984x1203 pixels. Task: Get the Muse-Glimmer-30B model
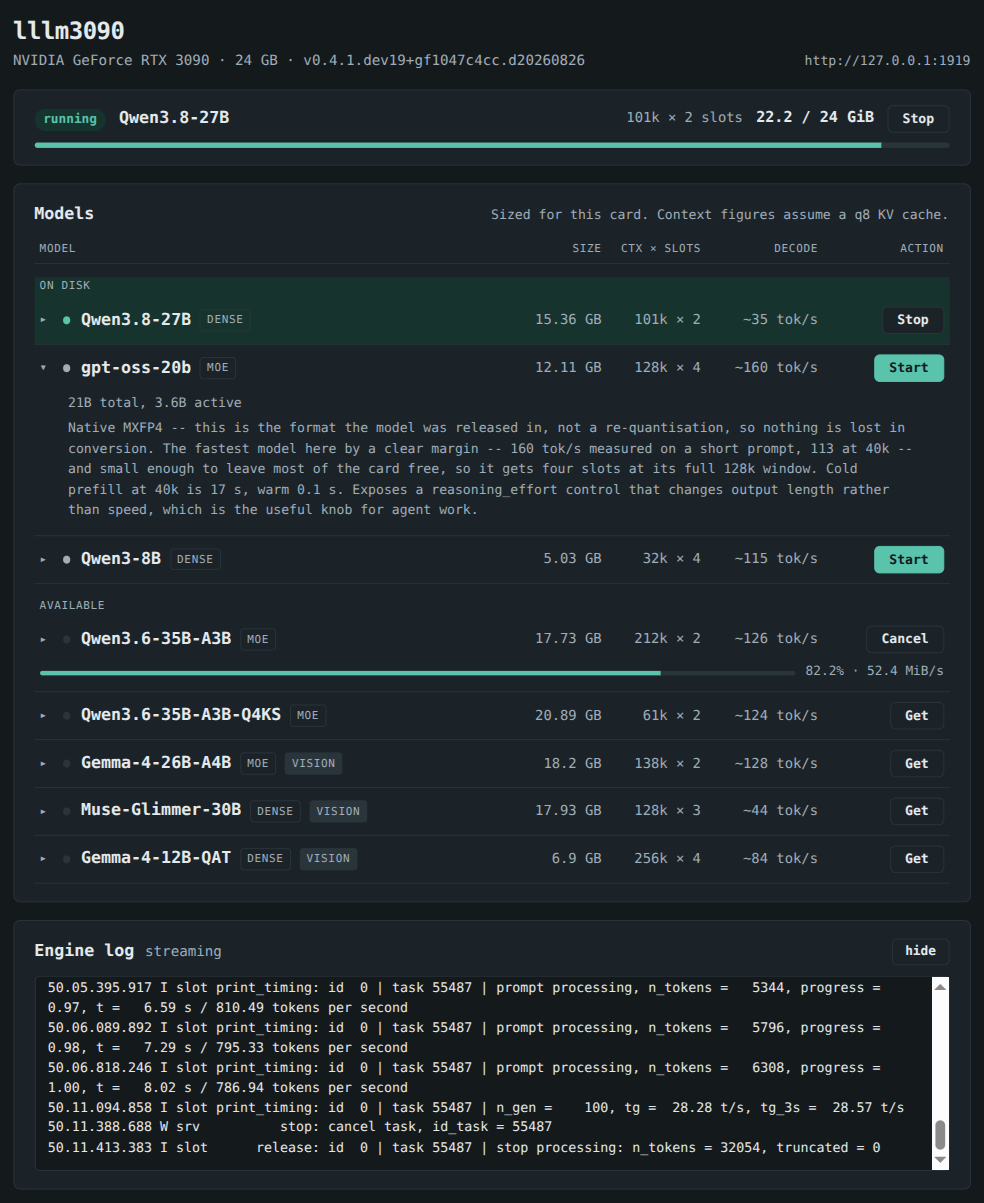(917, 811)
